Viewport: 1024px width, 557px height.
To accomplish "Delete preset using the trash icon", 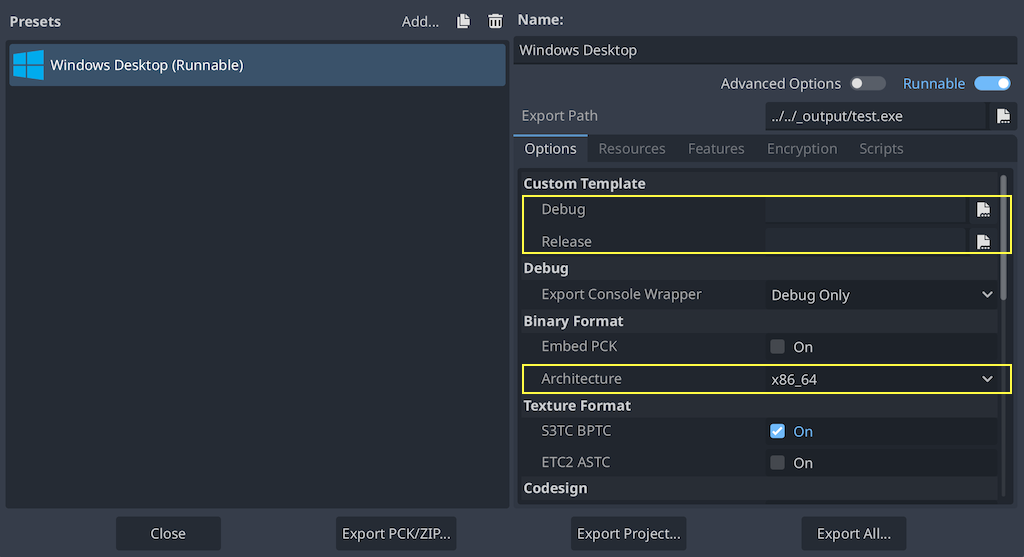I will coord(495,21).
